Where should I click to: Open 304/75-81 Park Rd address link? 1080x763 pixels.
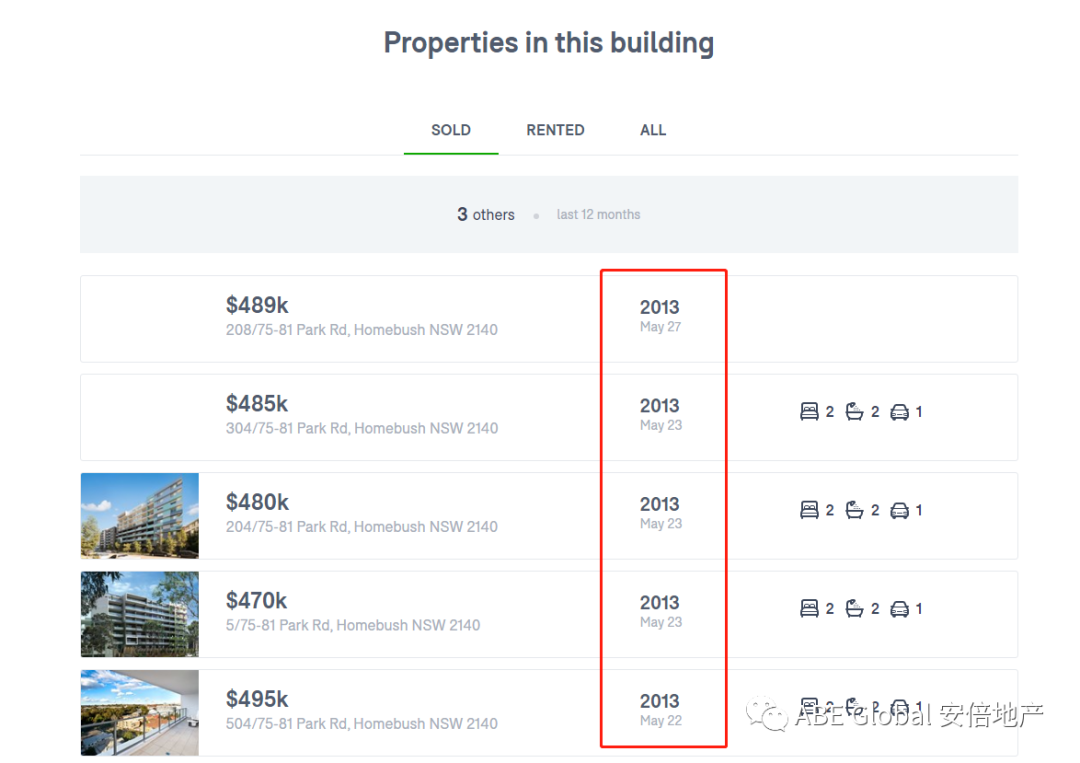[x=361, y=428]
